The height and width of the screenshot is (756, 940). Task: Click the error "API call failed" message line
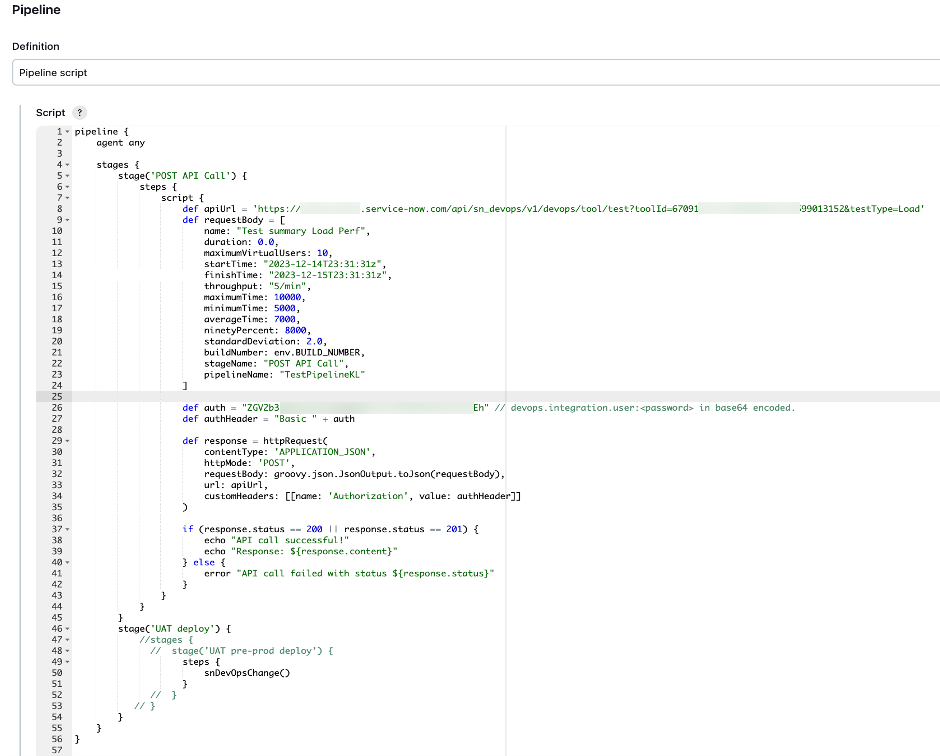(x=349, y=574)
